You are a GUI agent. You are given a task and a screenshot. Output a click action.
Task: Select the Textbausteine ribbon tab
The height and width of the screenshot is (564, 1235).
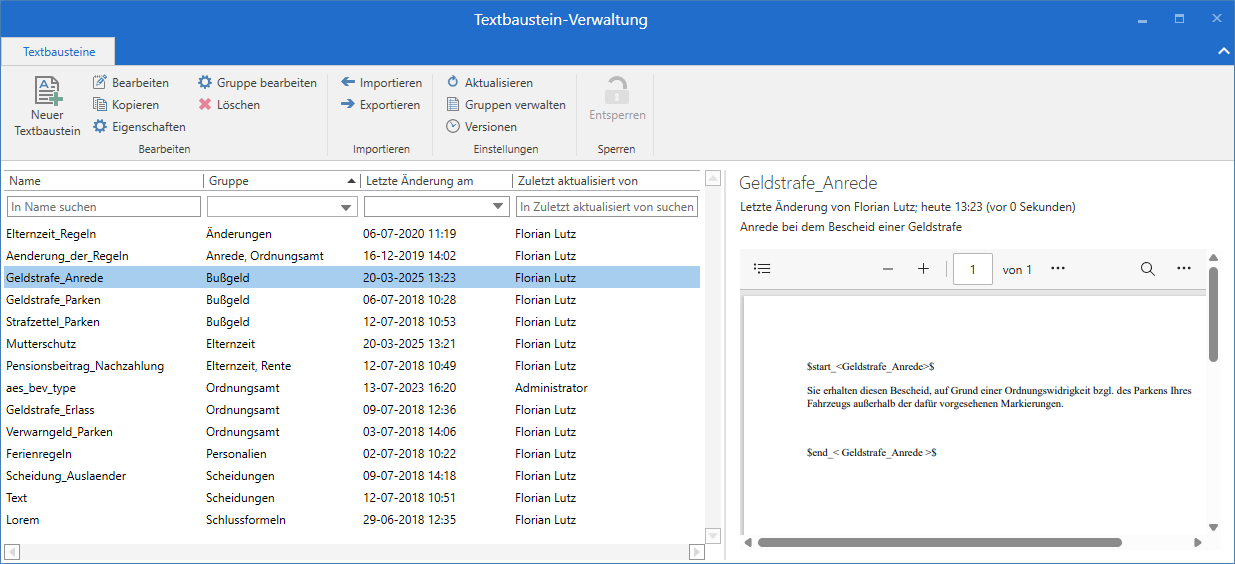(58, 50)
